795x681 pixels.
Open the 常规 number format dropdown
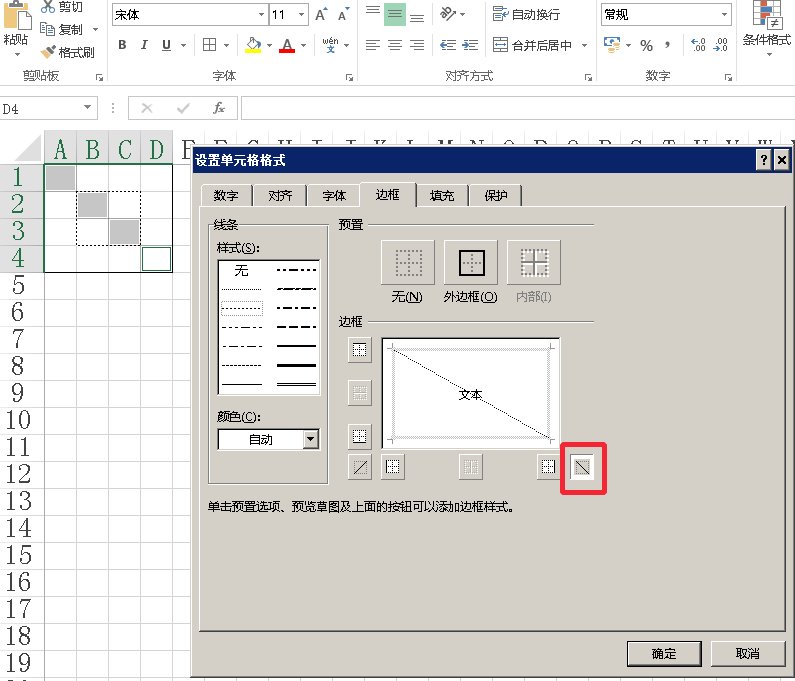point(724,14)
